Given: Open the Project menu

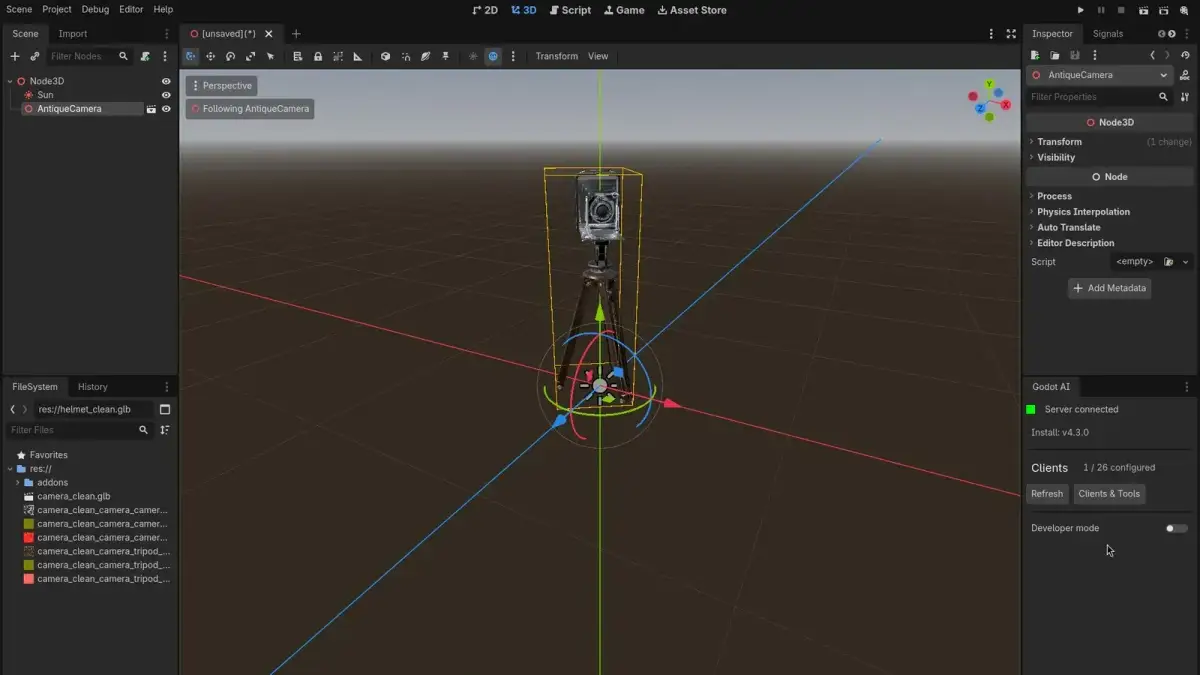Looking at the screenshot, I should tap(57, 9).
